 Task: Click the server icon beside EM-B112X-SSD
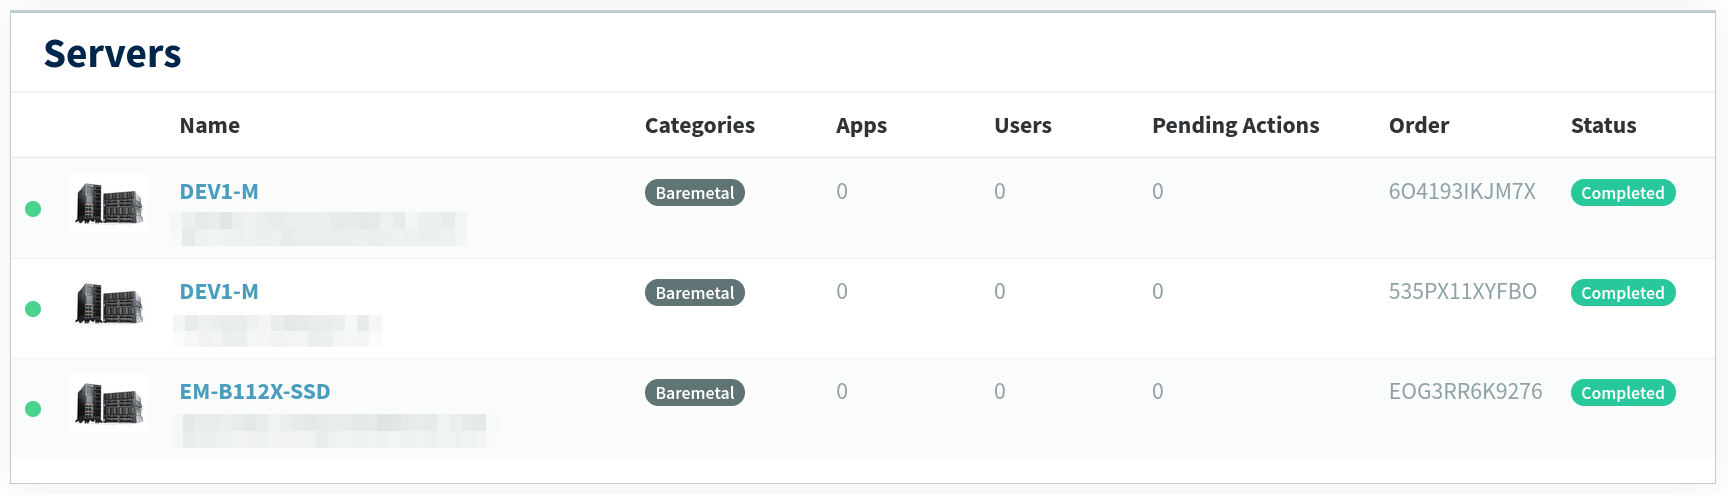[109, 404]
